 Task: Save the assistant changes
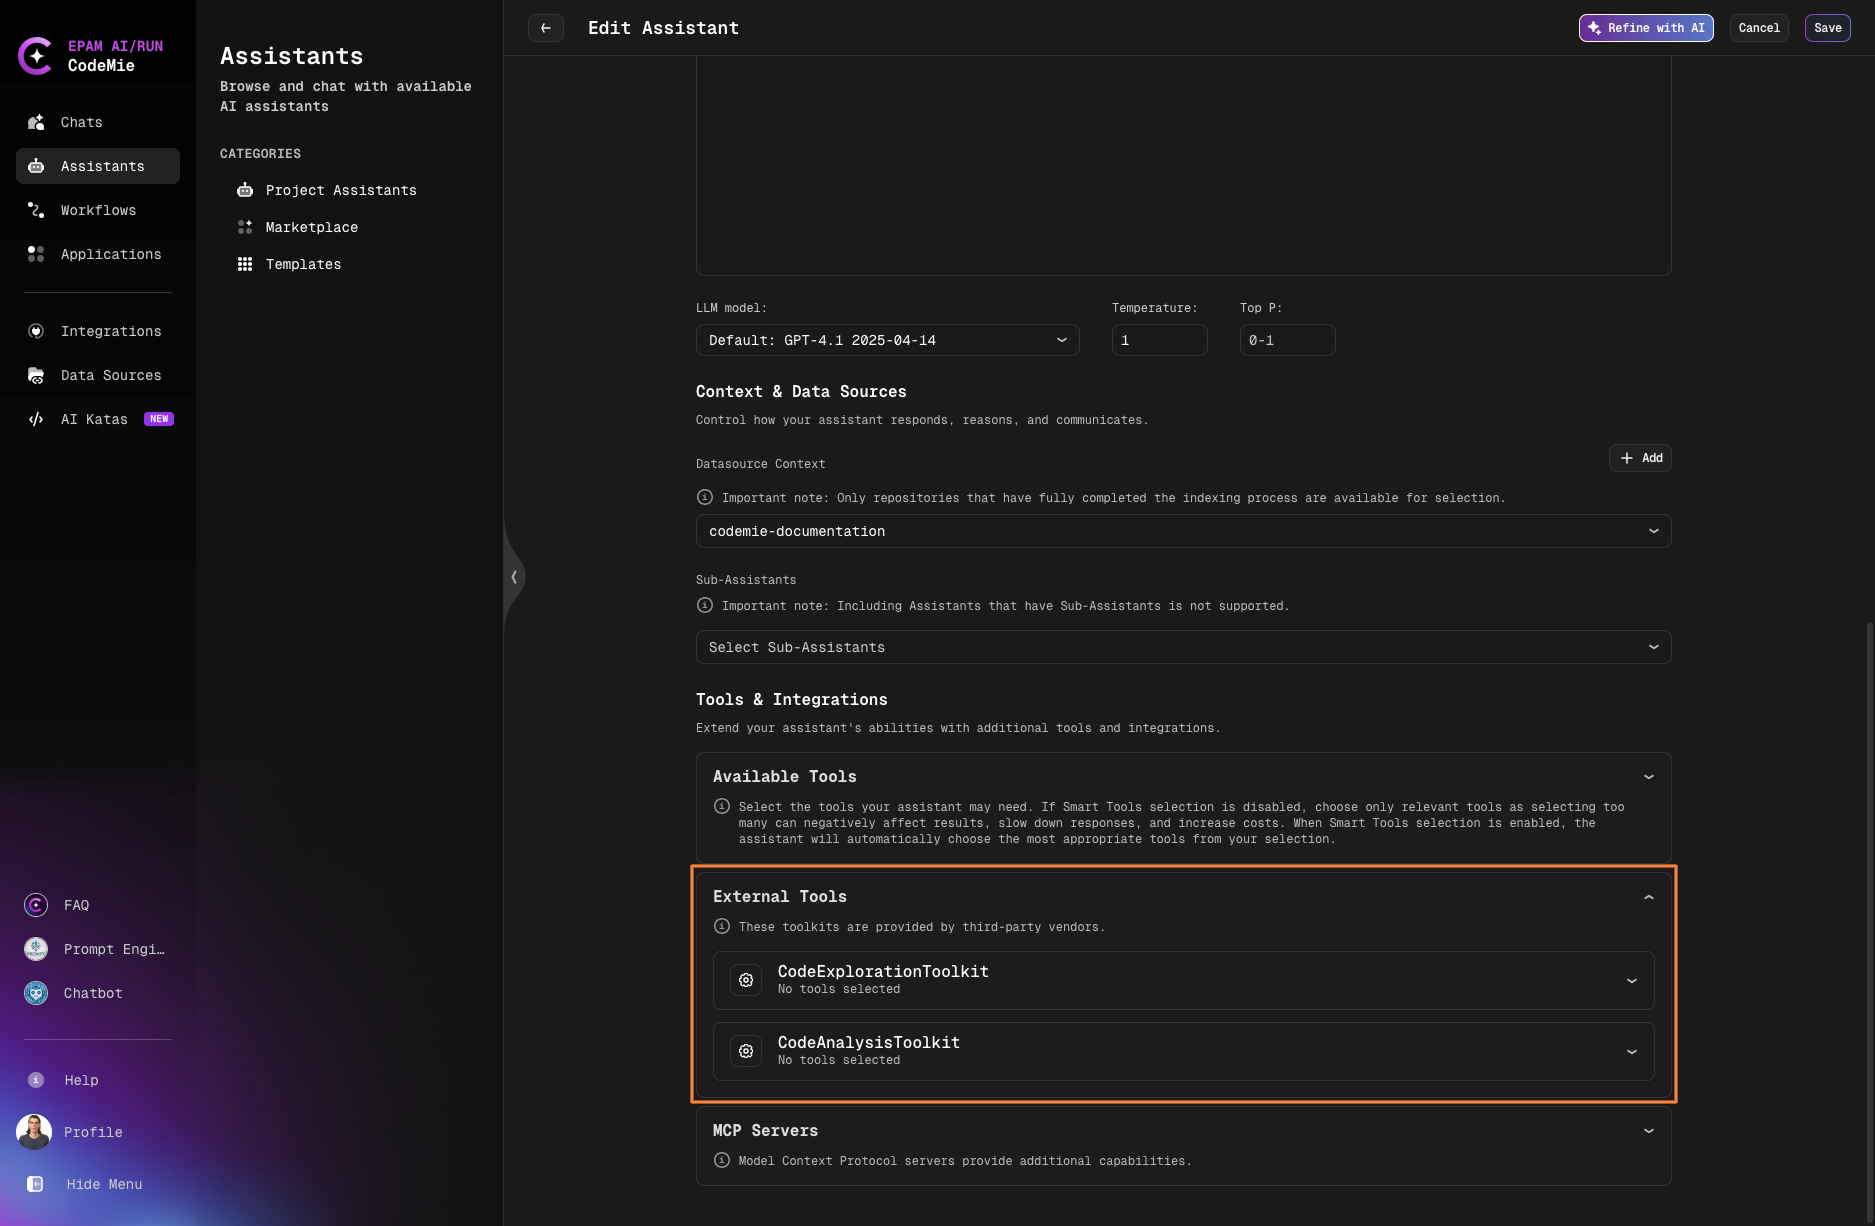coord(1827,28)
